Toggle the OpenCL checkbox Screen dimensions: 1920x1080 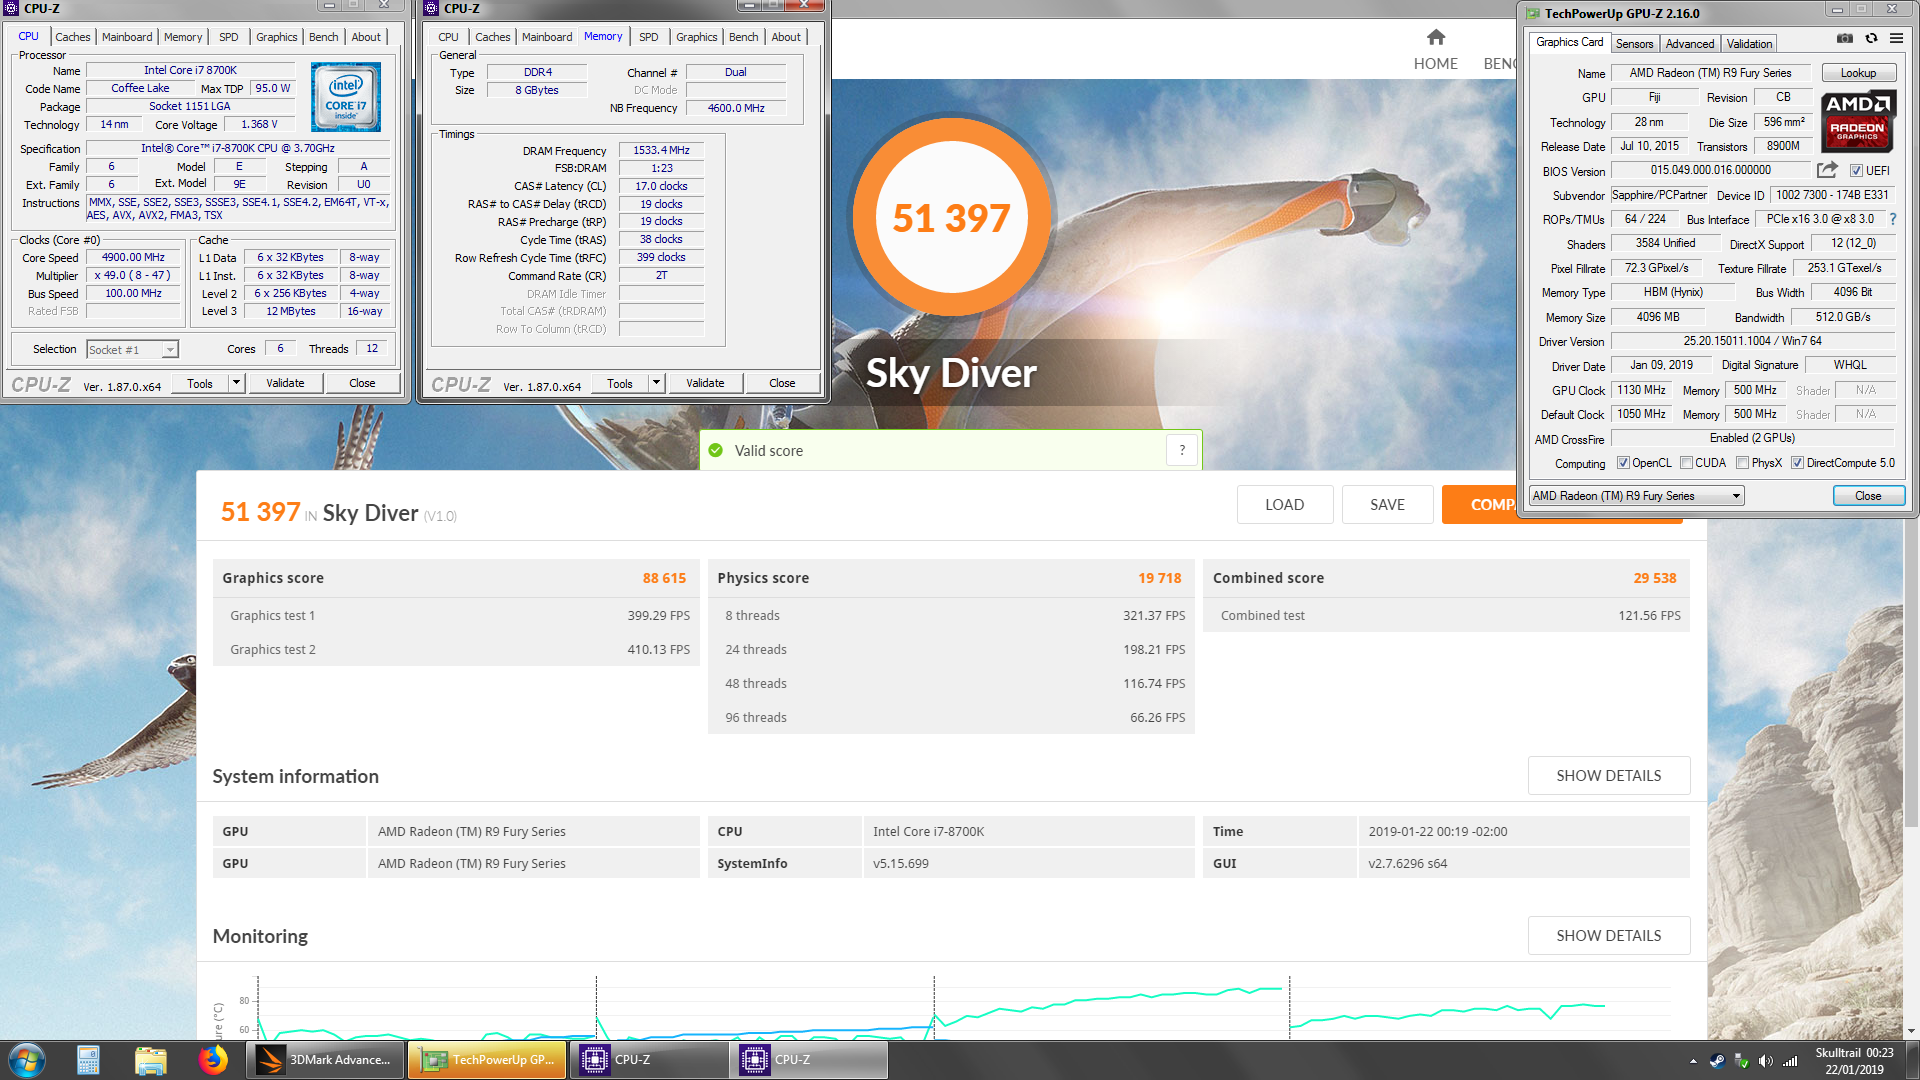click(x=1623, y=463)
